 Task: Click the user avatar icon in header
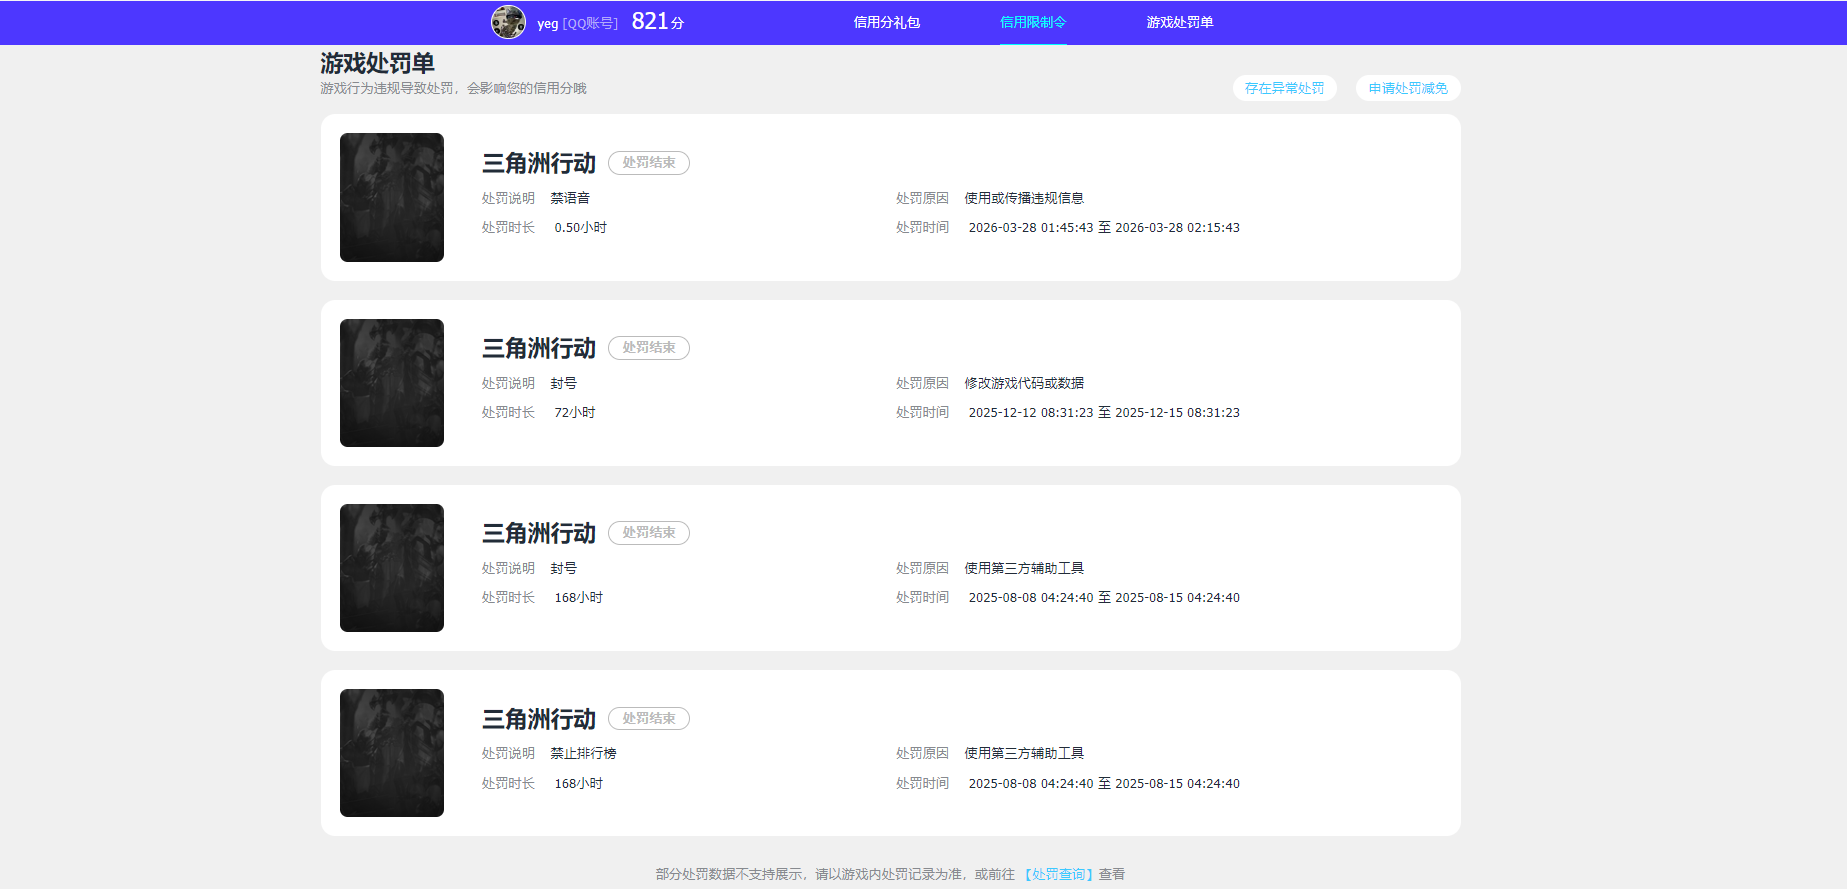[508, 22]
